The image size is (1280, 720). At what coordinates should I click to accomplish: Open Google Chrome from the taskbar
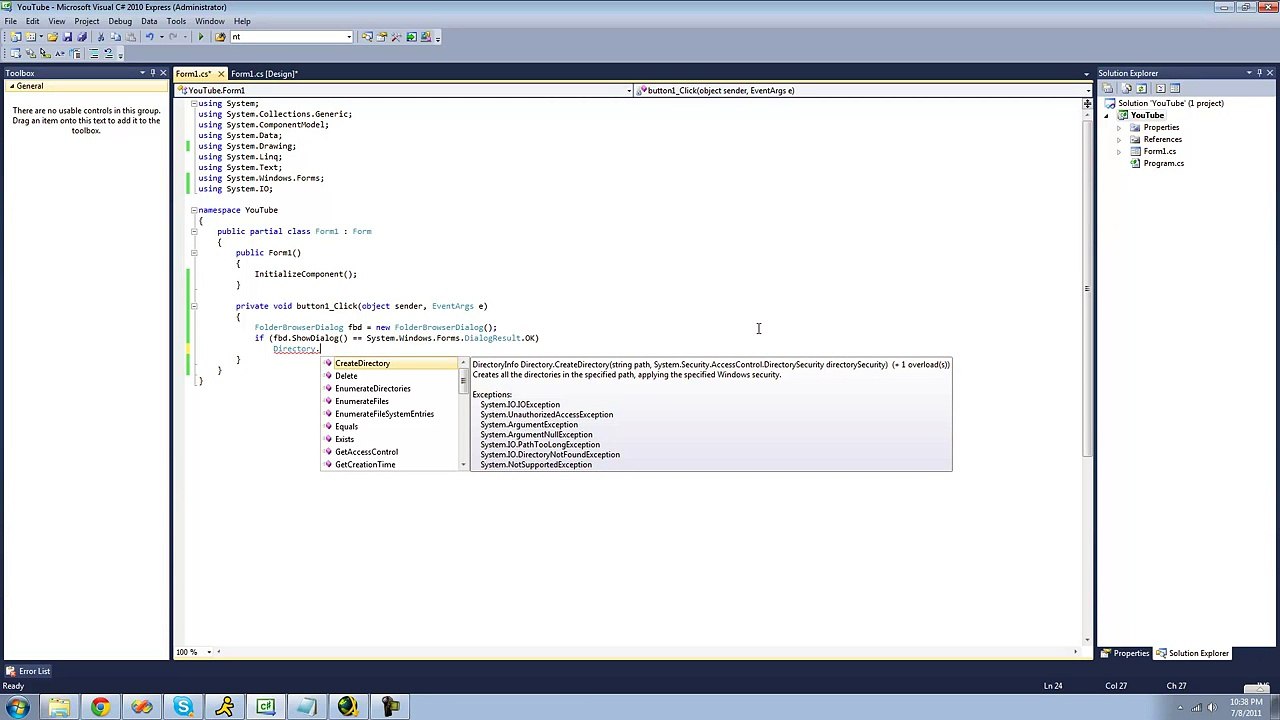point(100,707)
